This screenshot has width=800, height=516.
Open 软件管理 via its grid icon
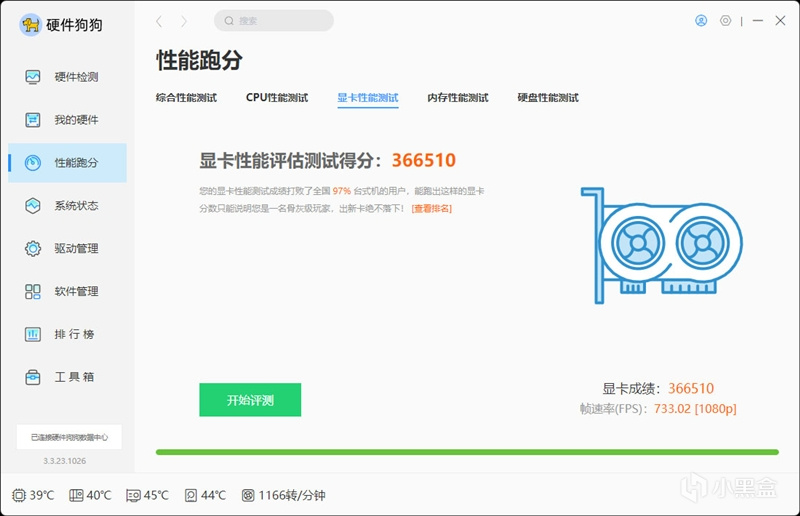pyautogui.click(x=33, y=291)
